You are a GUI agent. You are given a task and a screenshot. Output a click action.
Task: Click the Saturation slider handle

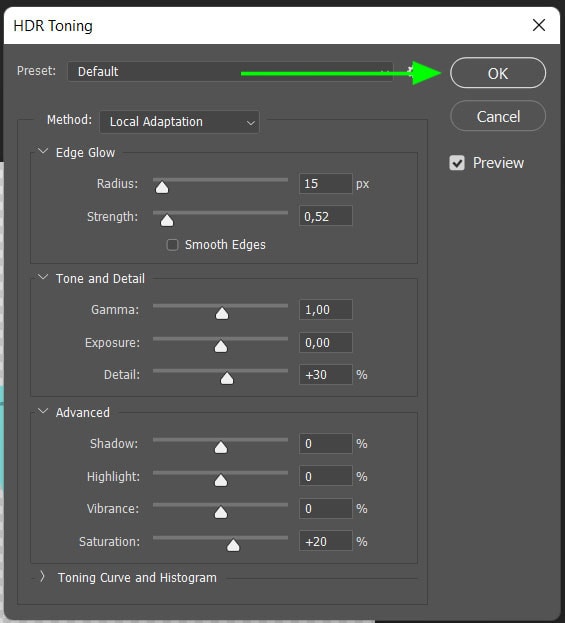(x=233, y=545)
